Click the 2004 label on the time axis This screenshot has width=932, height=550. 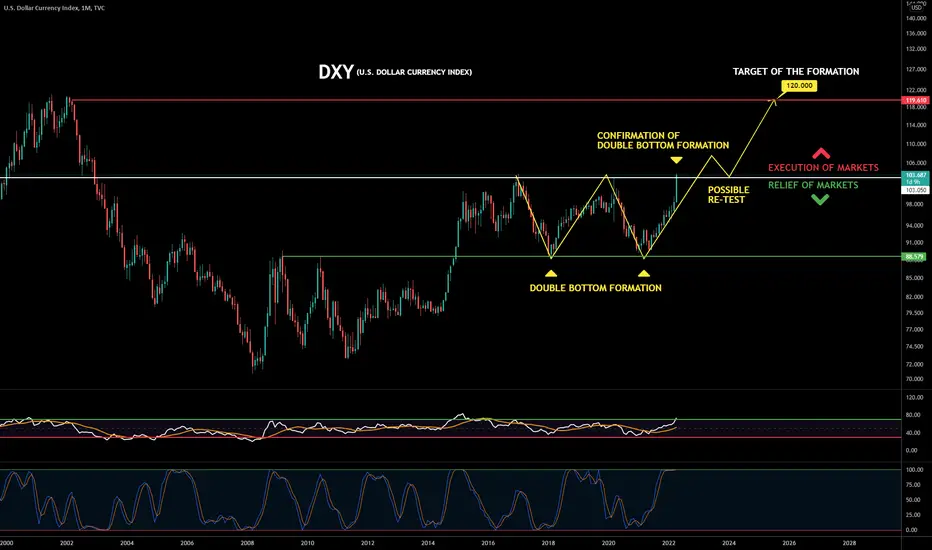pos(127,543)
